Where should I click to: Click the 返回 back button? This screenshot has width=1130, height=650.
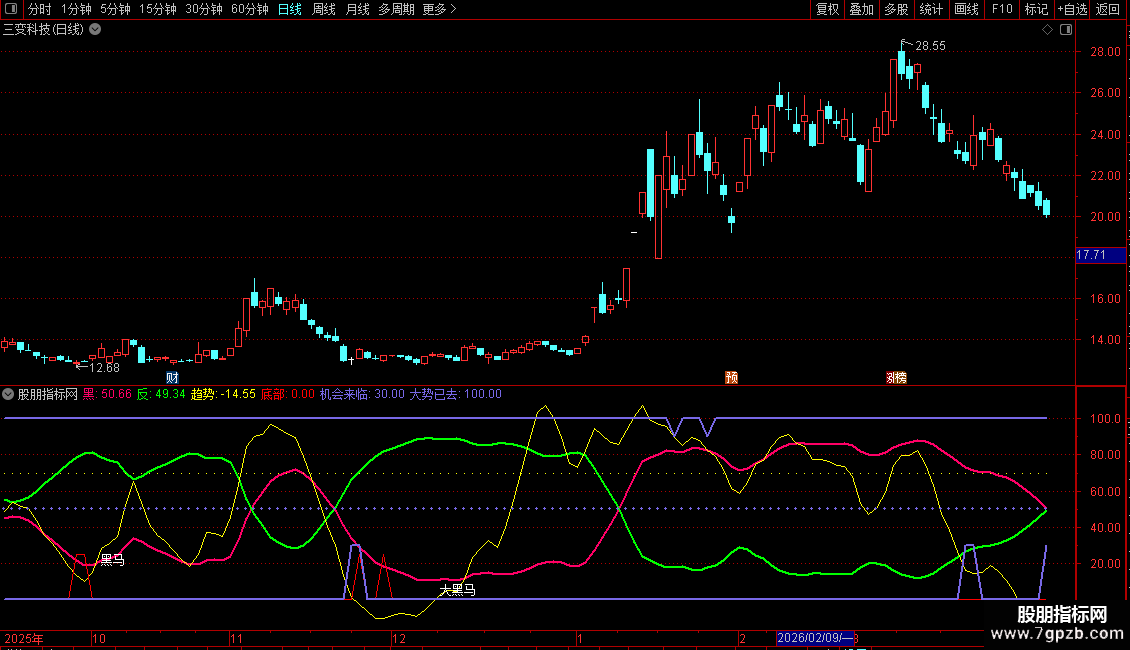pyautogui.click(x=1108, y=9)
